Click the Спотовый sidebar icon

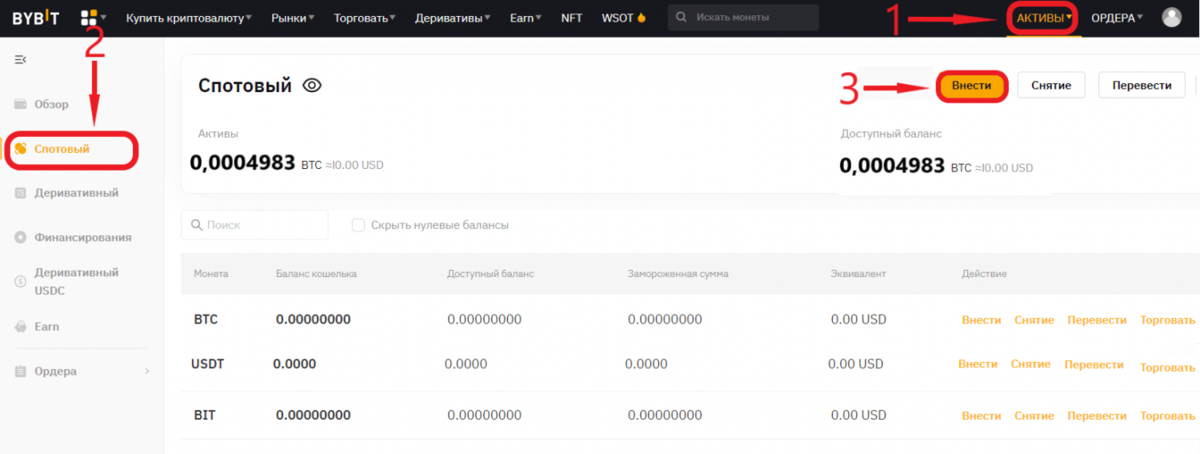point(20,149)
